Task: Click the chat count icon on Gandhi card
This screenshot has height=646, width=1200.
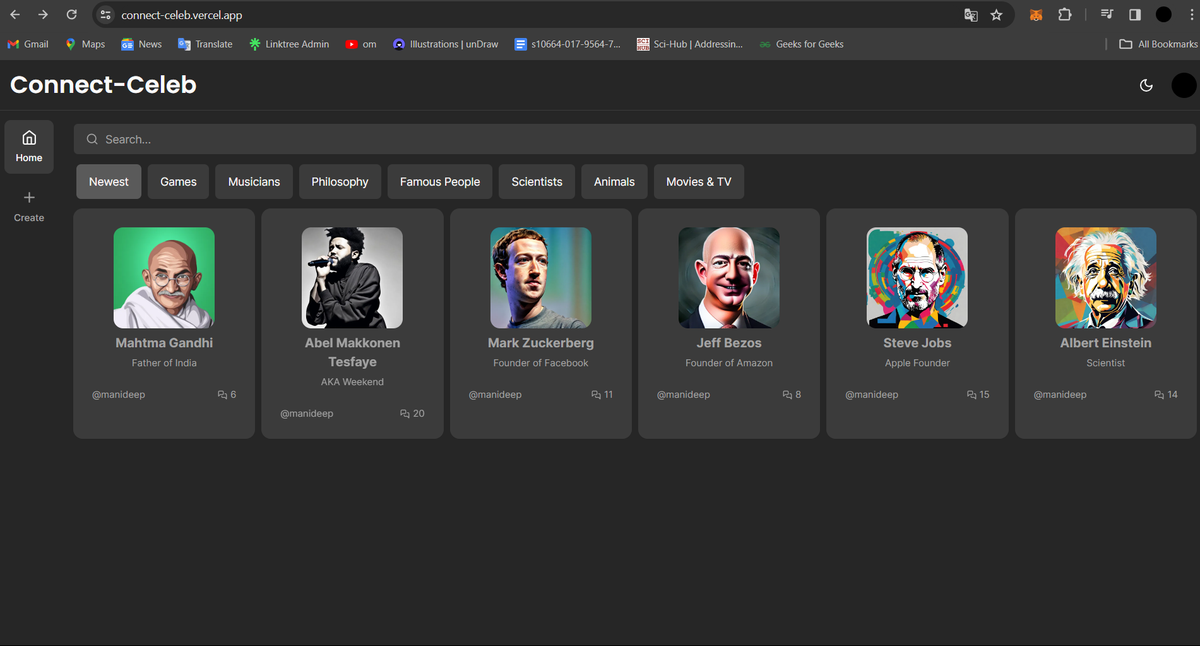Action: click(222, 395)
